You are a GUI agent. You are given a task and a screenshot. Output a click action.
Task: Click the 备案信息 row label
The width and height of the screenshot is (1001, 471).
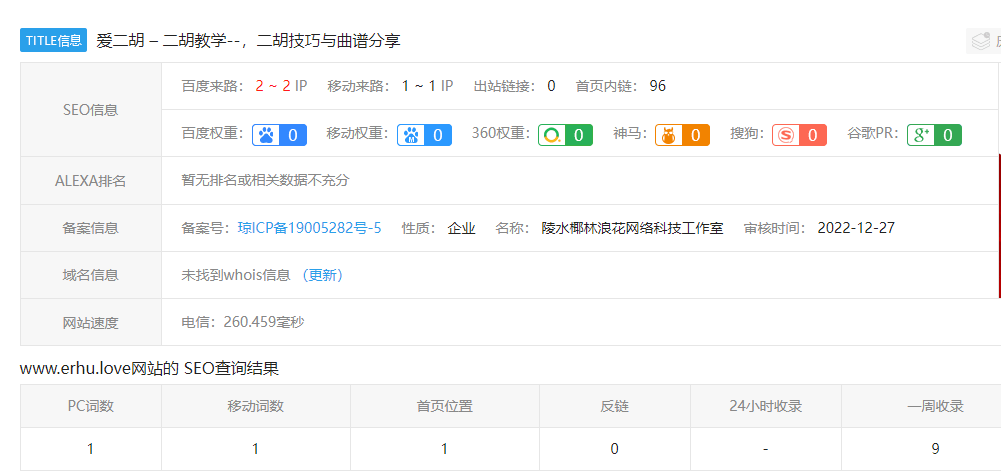91,228
